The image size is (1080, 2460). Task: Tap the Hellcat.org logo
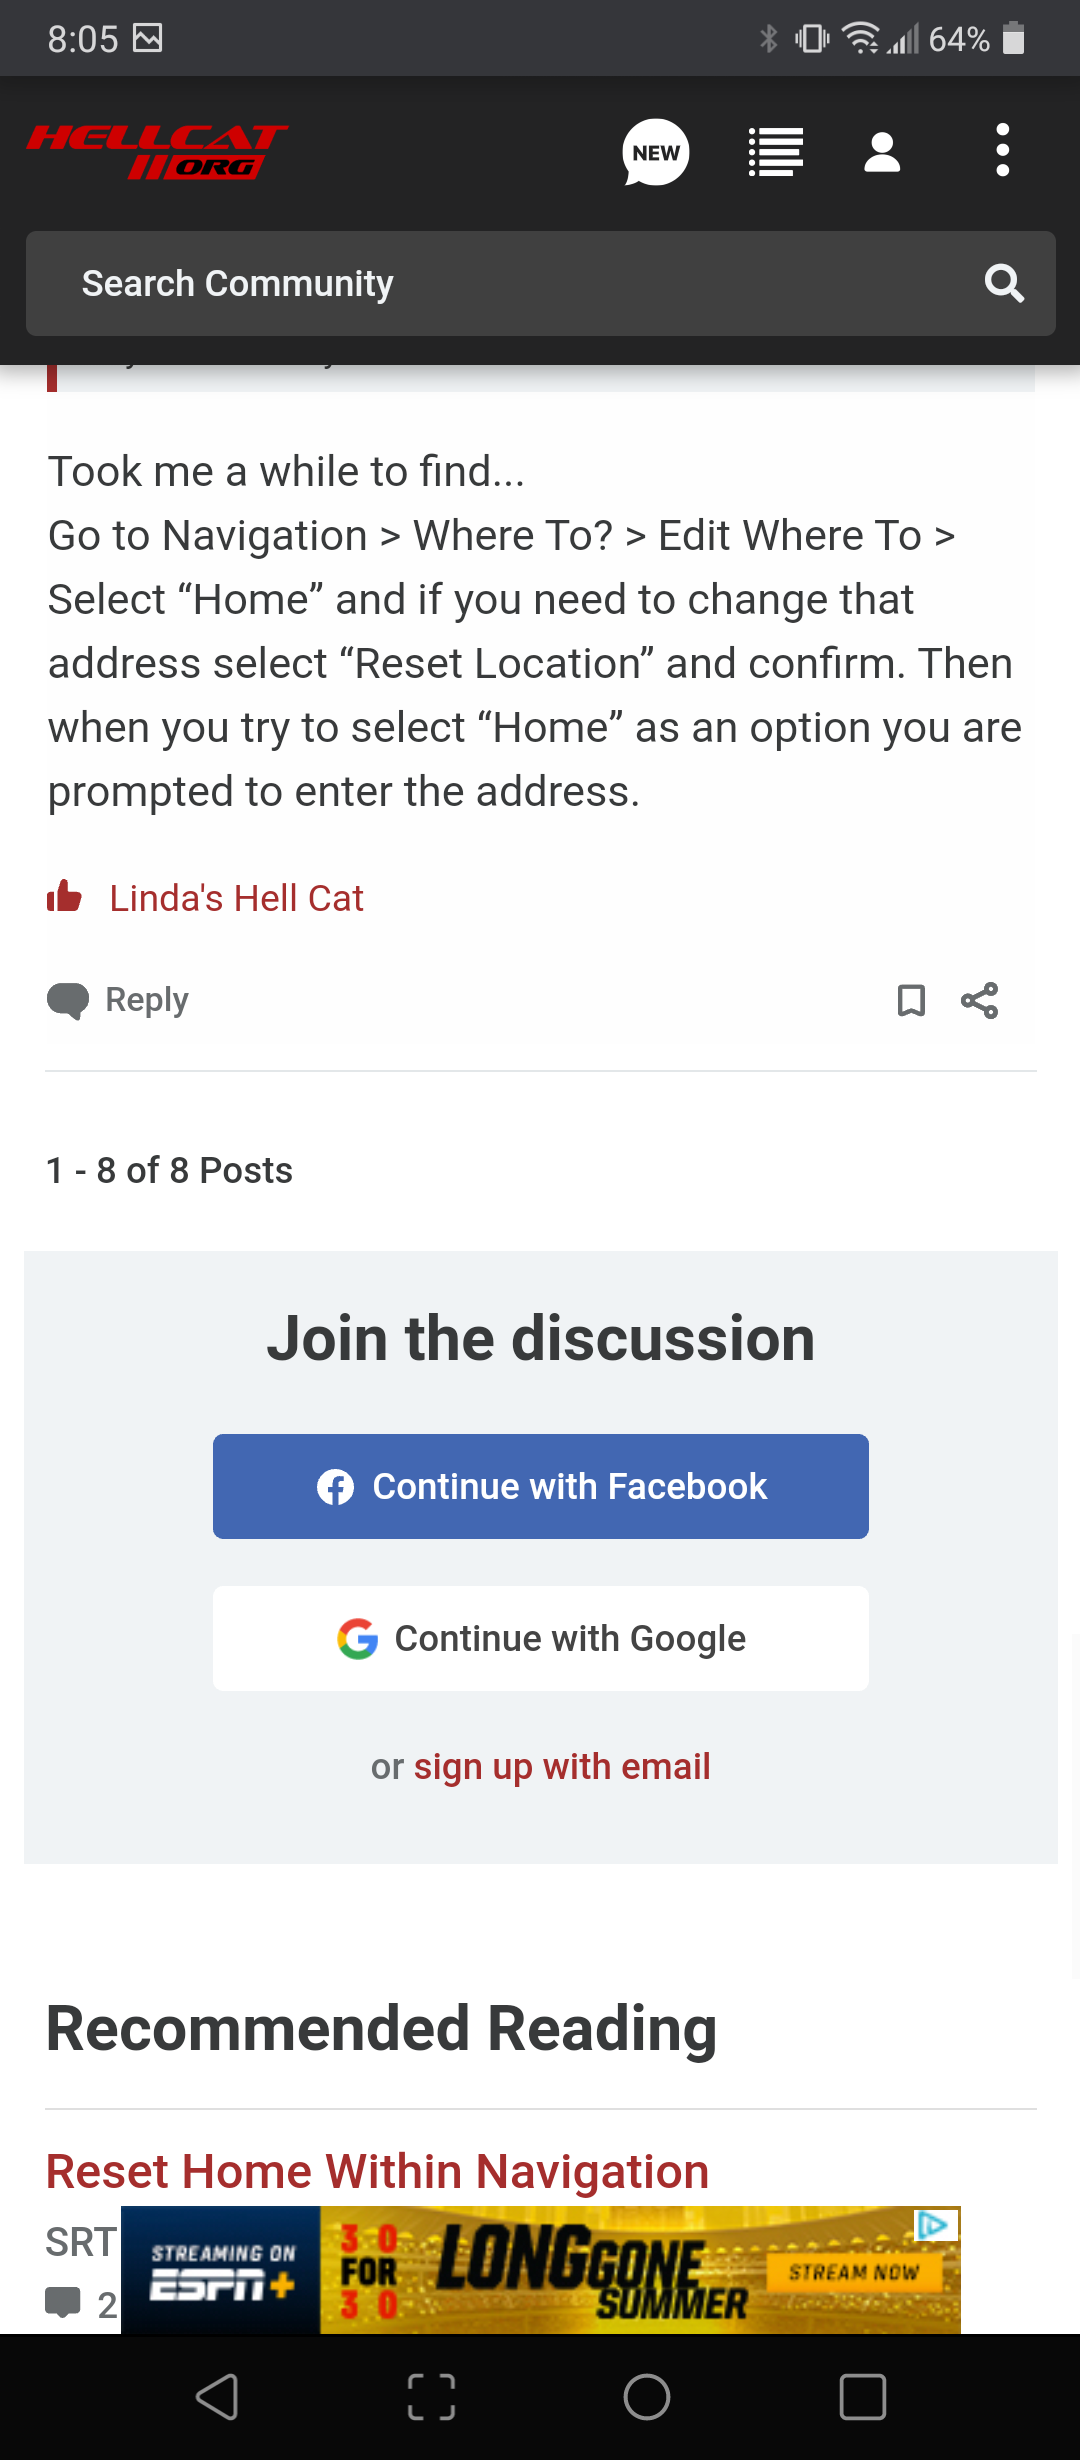(x=157, y=152)
